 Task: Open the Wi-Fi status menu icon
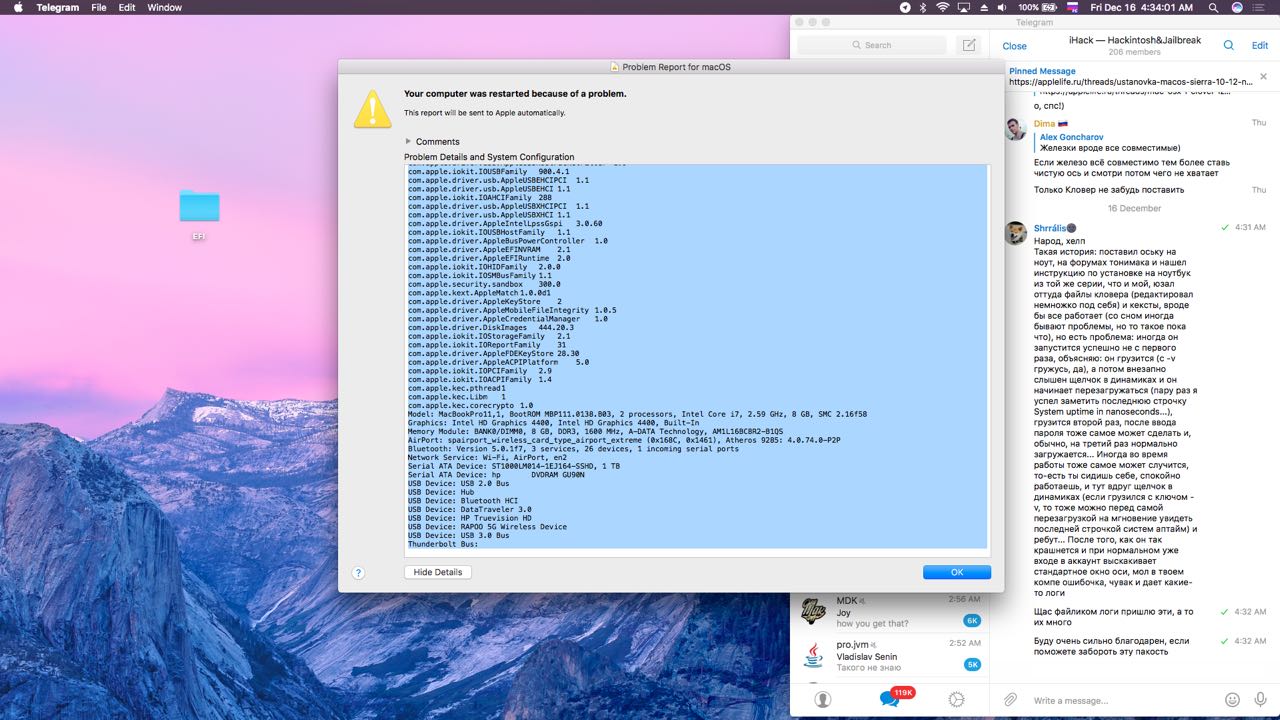(x=942, y=7)
